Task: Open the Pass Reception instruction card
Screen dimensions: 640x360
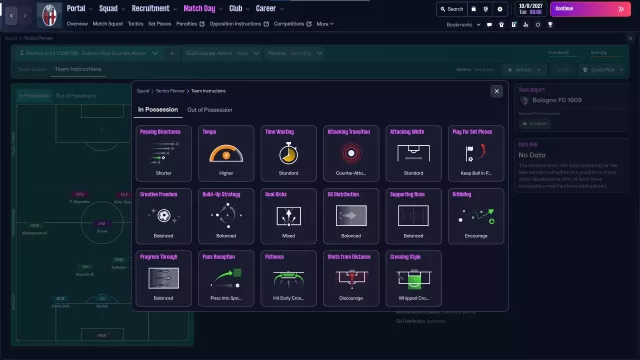Action: [226, 278]
